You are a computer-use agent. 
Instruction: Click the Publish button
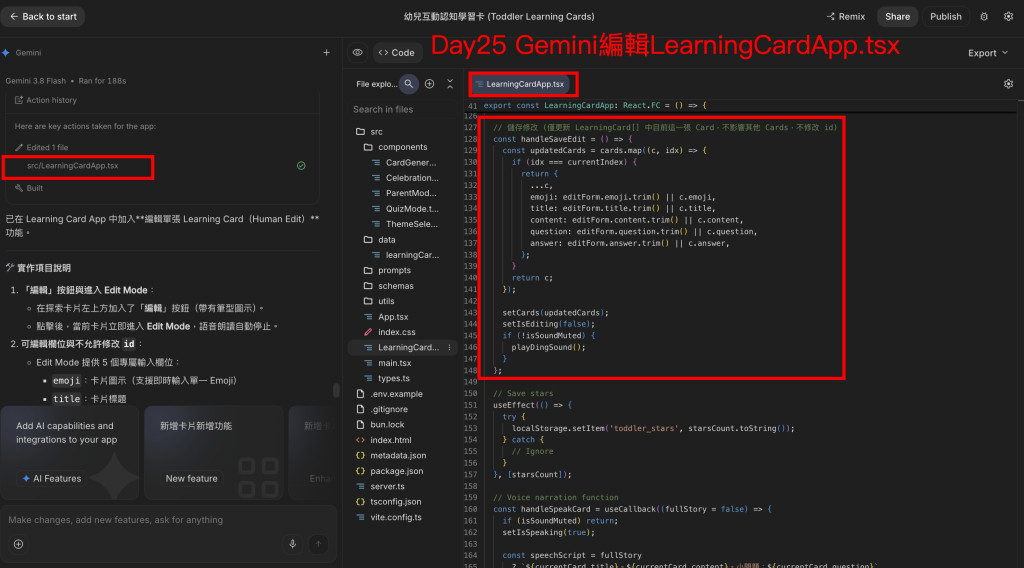[x=945, y=16]
